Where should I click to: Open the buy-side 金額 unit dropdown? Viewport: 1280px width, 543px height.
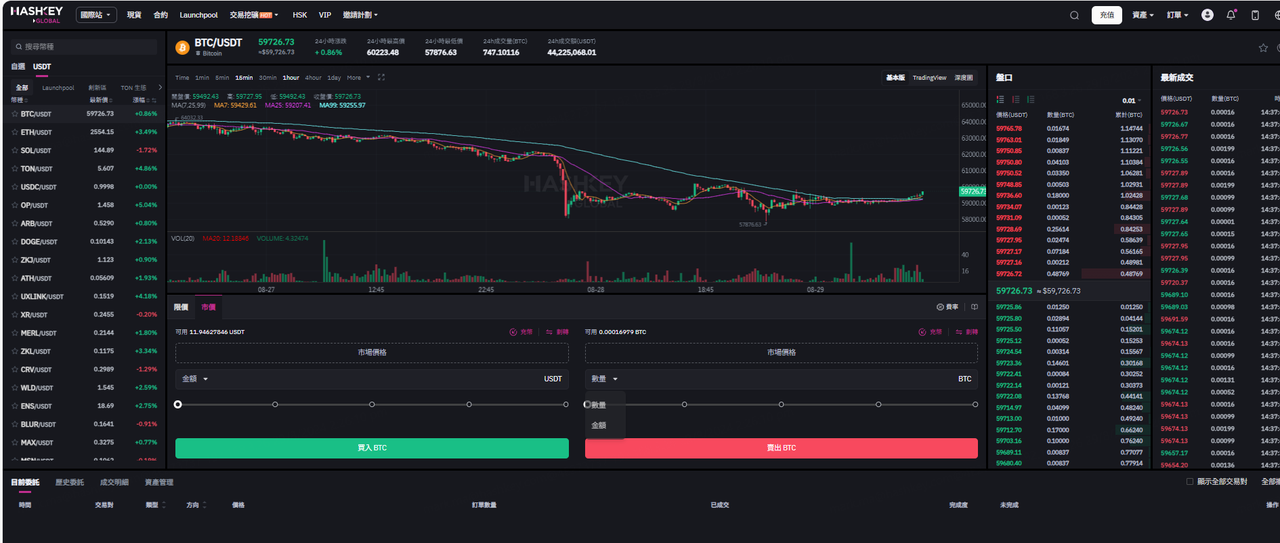[196, 379]
